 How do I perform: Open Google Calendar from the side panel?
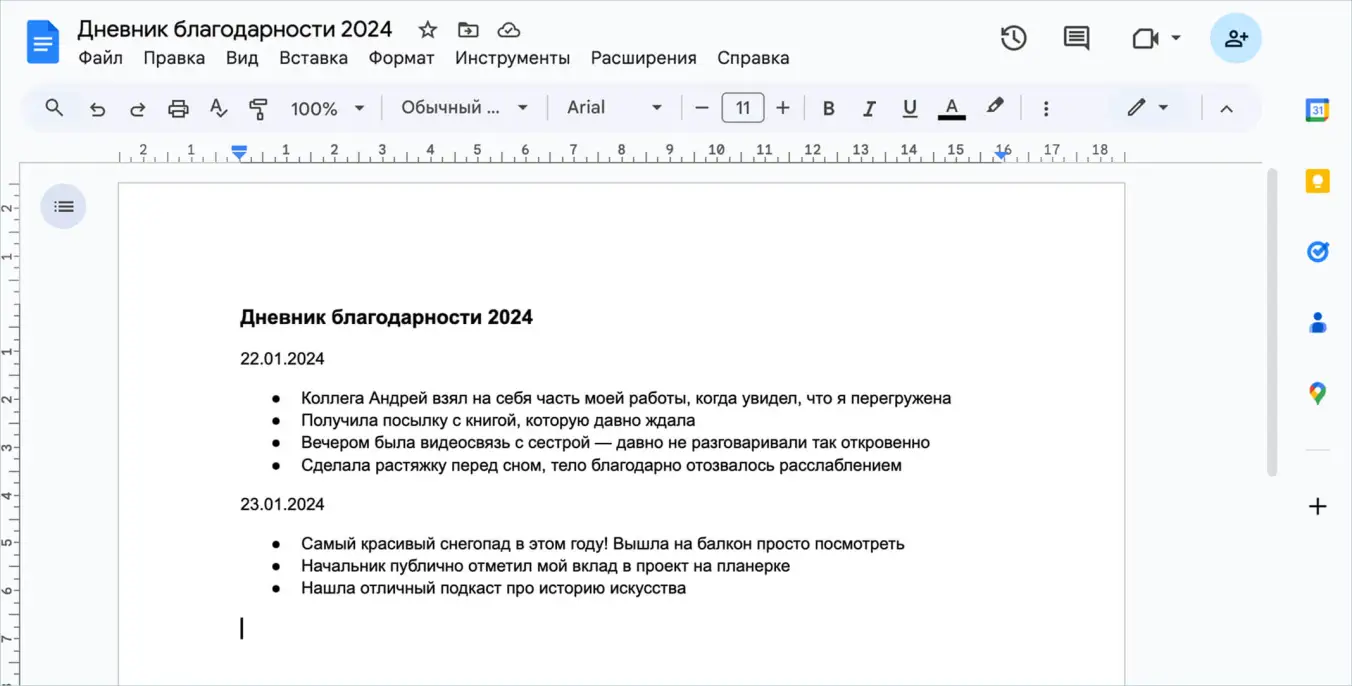pos(1318,110)
